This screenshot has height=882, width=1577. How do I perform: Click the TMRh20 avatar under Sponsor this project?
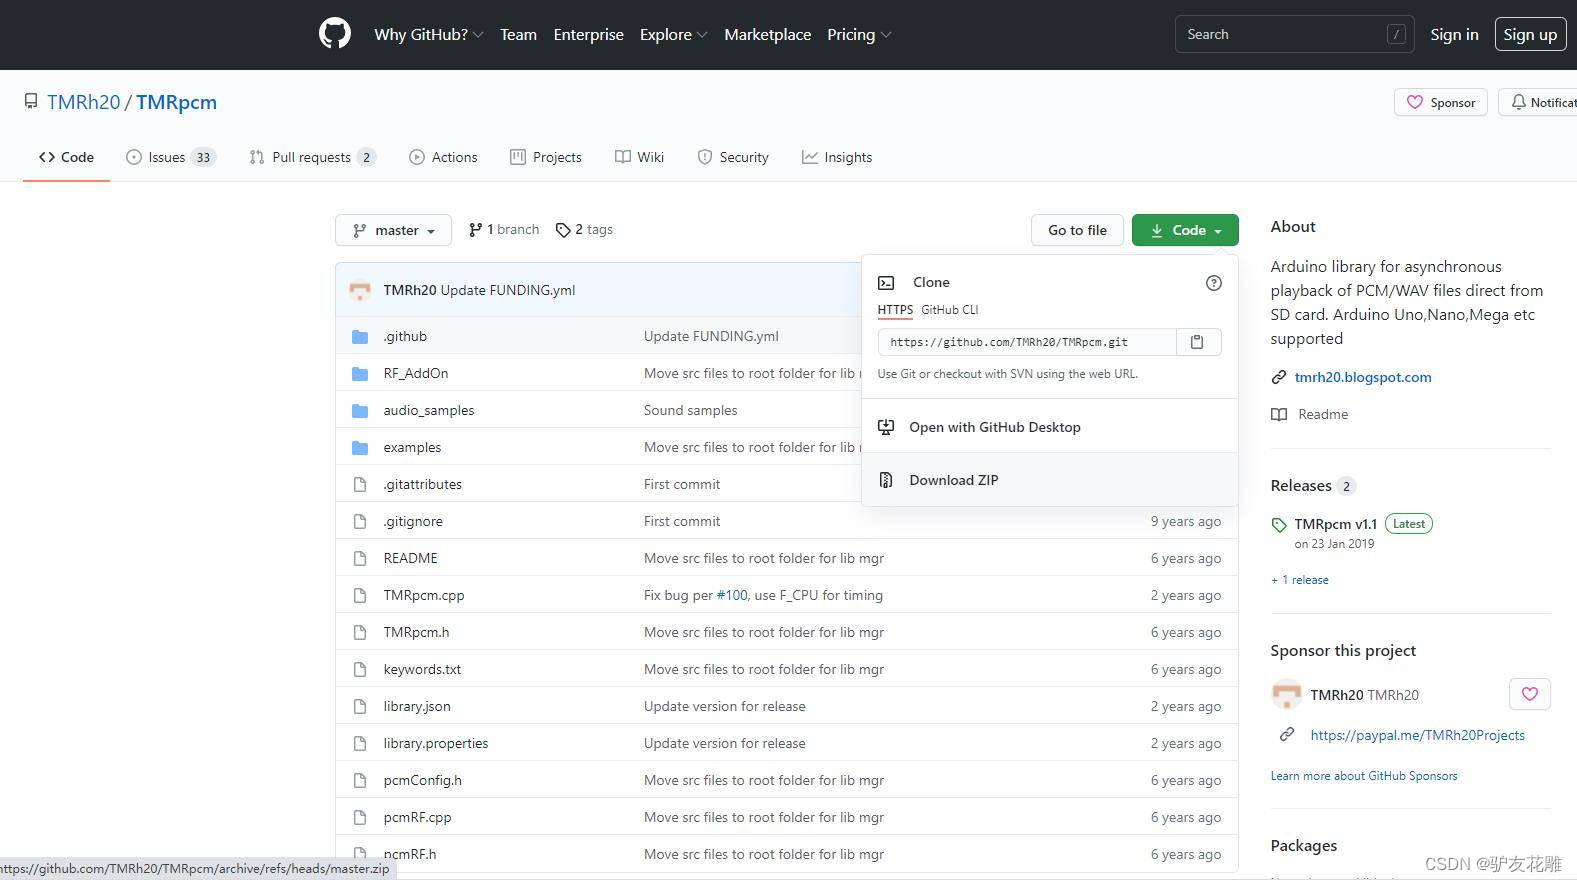(x=1286, y=694)
